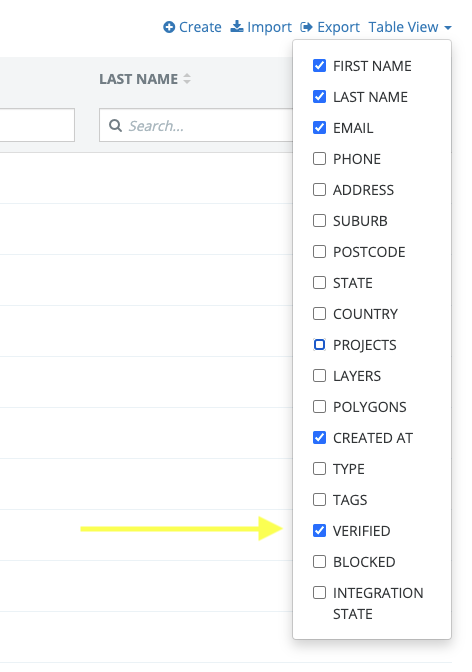This screenshot has width=472, height=672.
Task: Check the PROJECTS column checkbox
Action: click(319, 345)
